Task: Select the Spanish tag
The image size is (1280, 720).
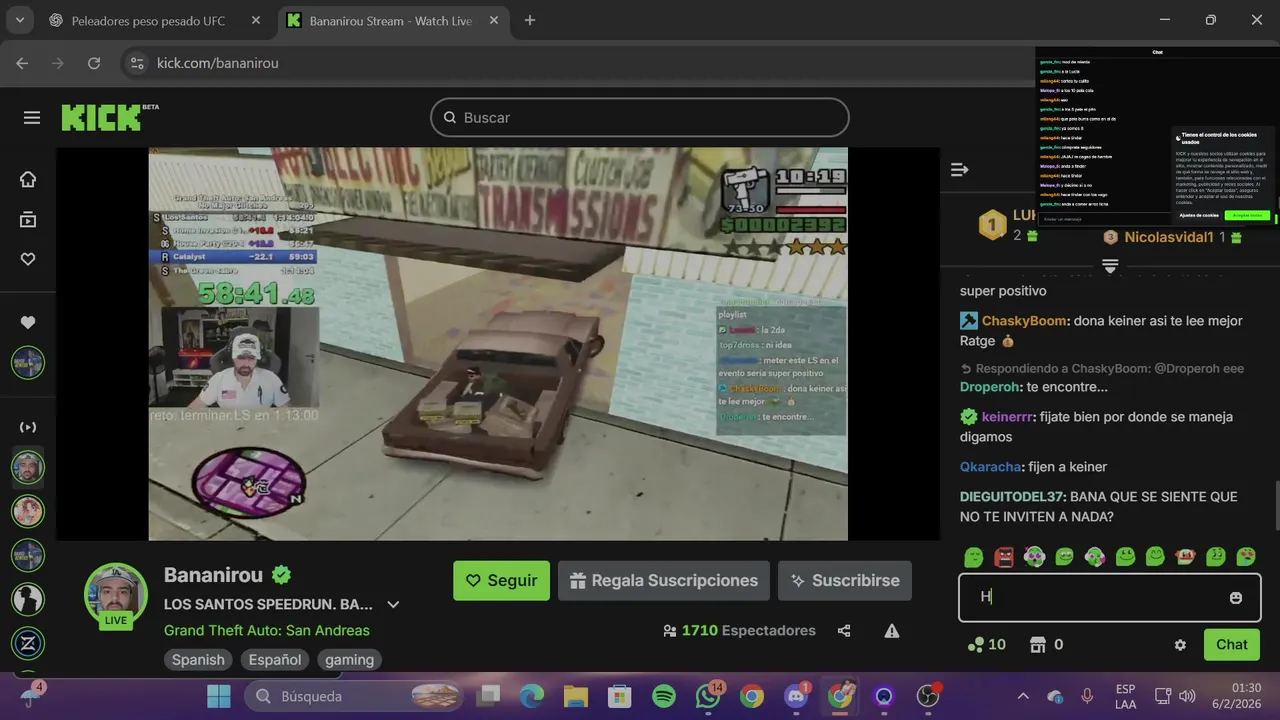Action: tap(198, 660)
